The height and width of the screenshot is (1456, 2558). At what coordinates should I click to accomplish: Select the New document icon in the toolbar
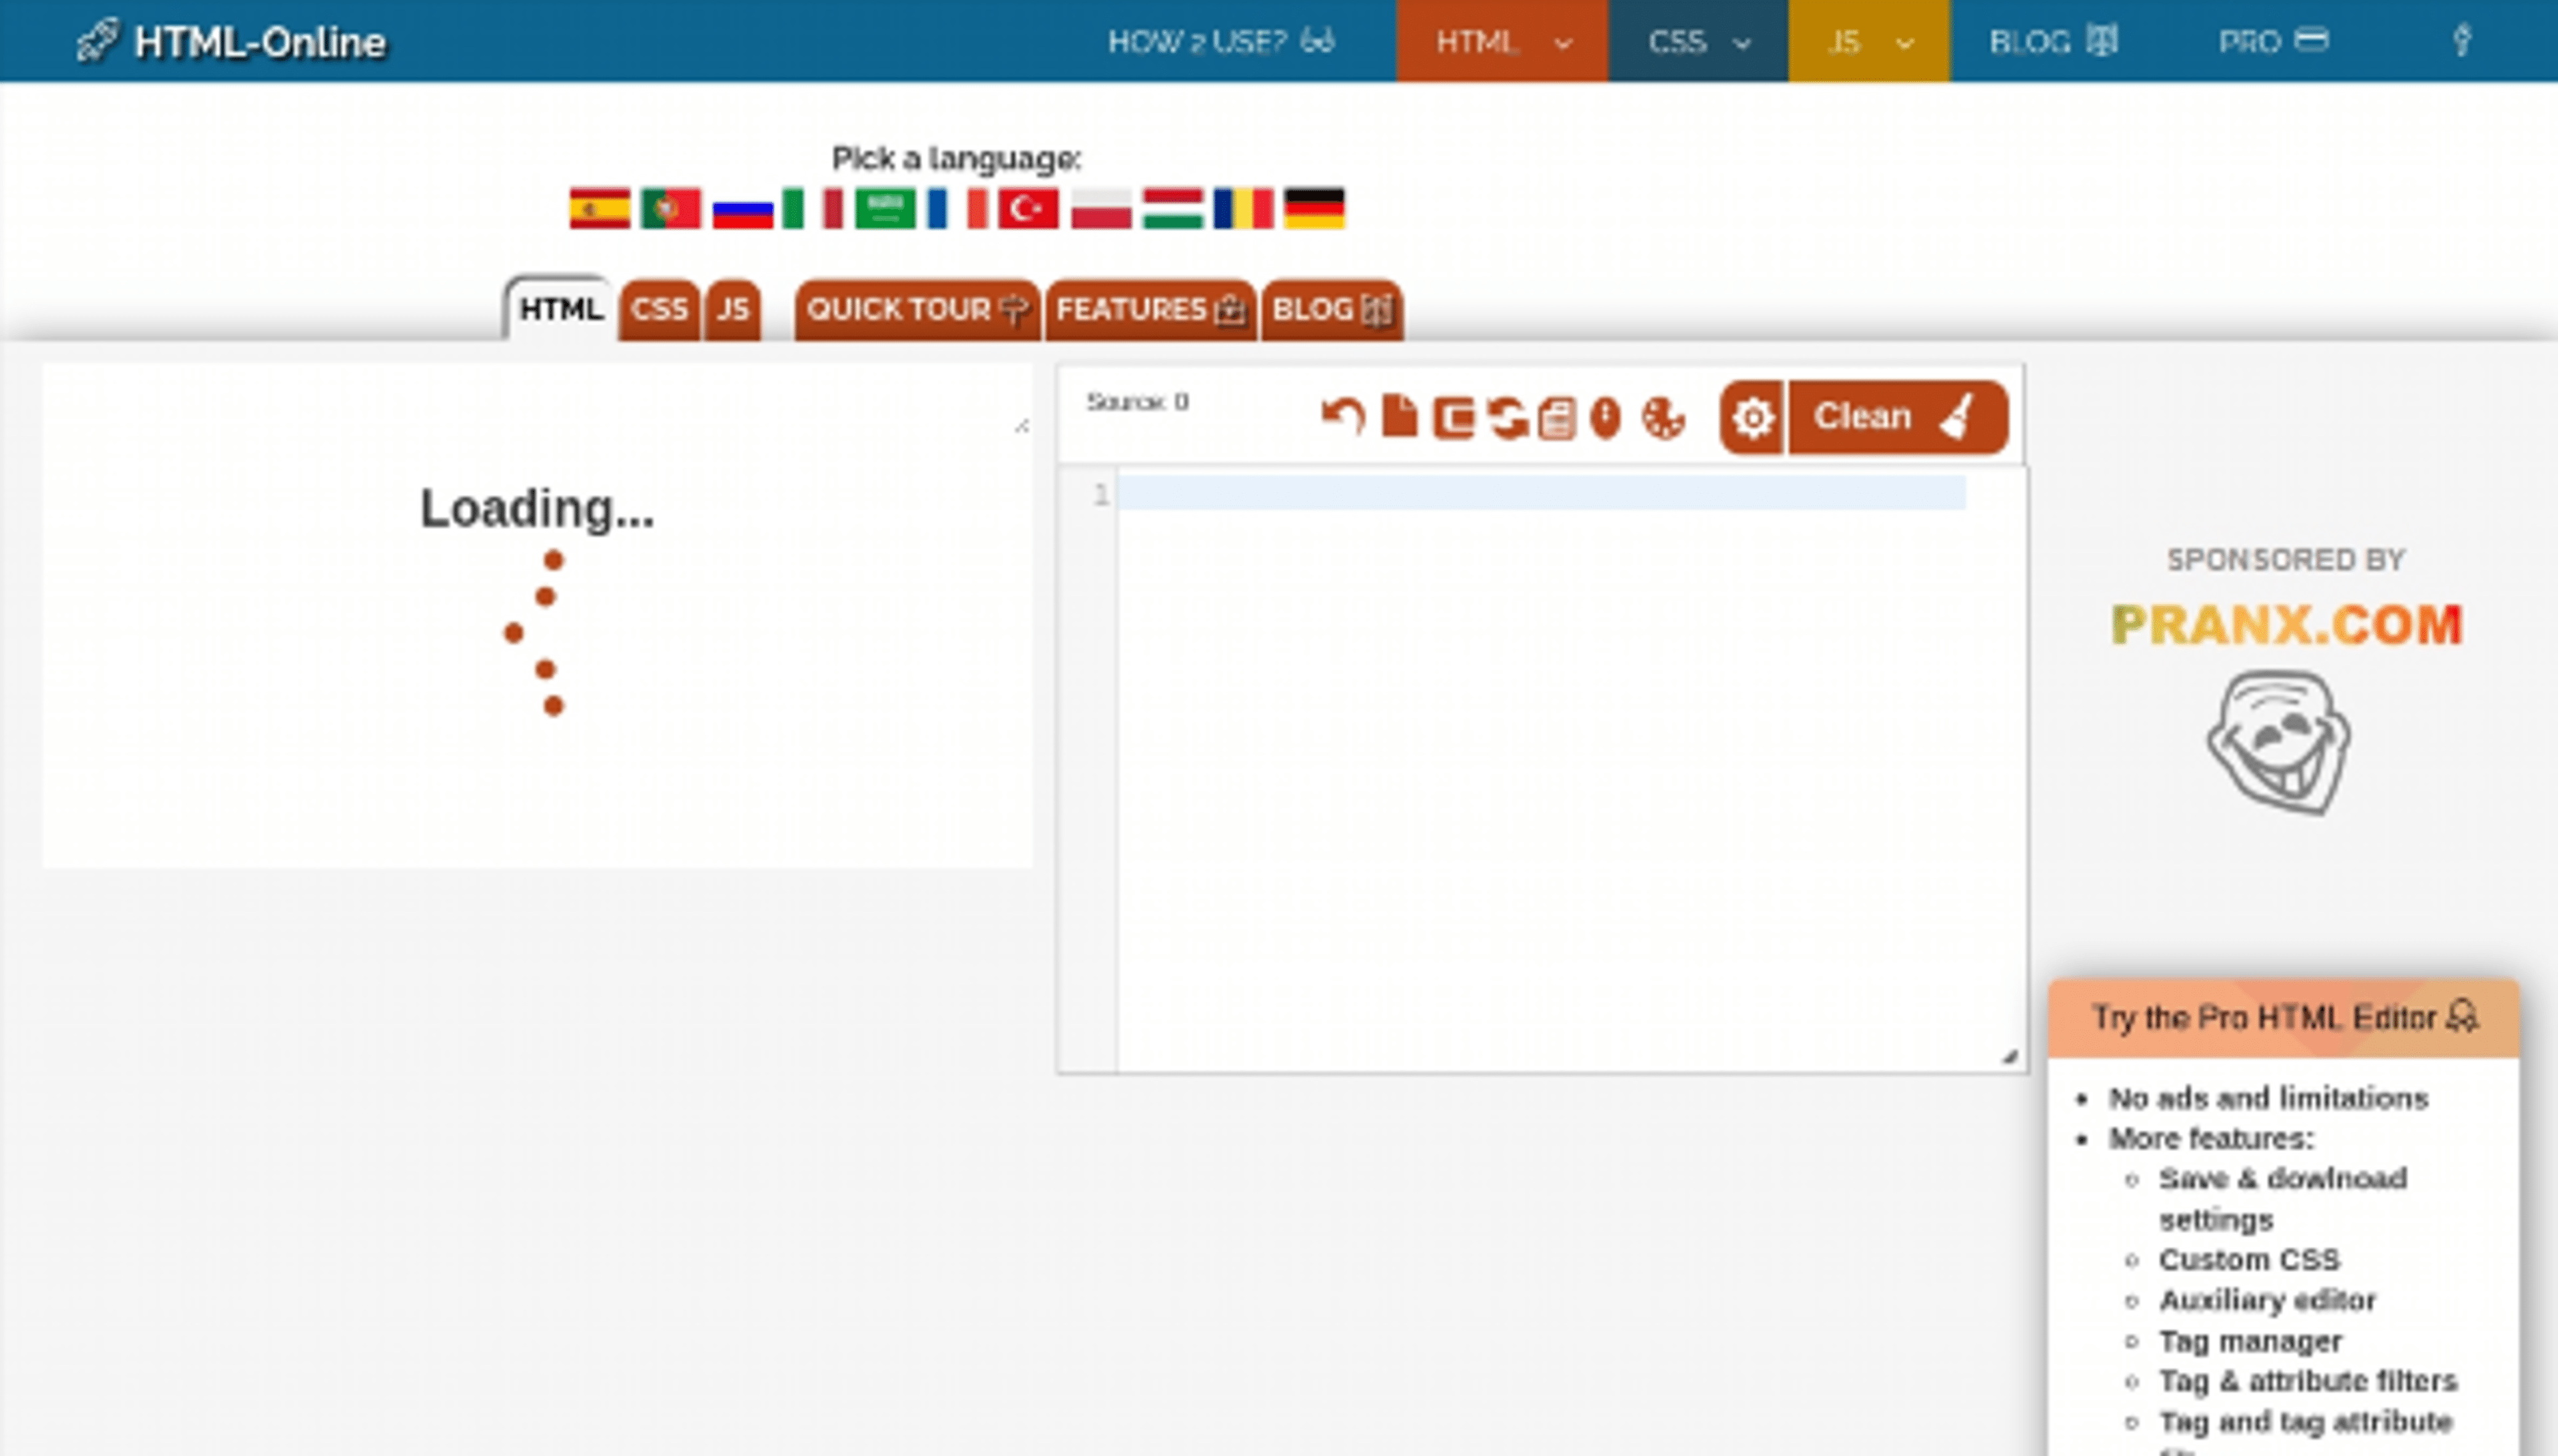tap(1399, 416)
